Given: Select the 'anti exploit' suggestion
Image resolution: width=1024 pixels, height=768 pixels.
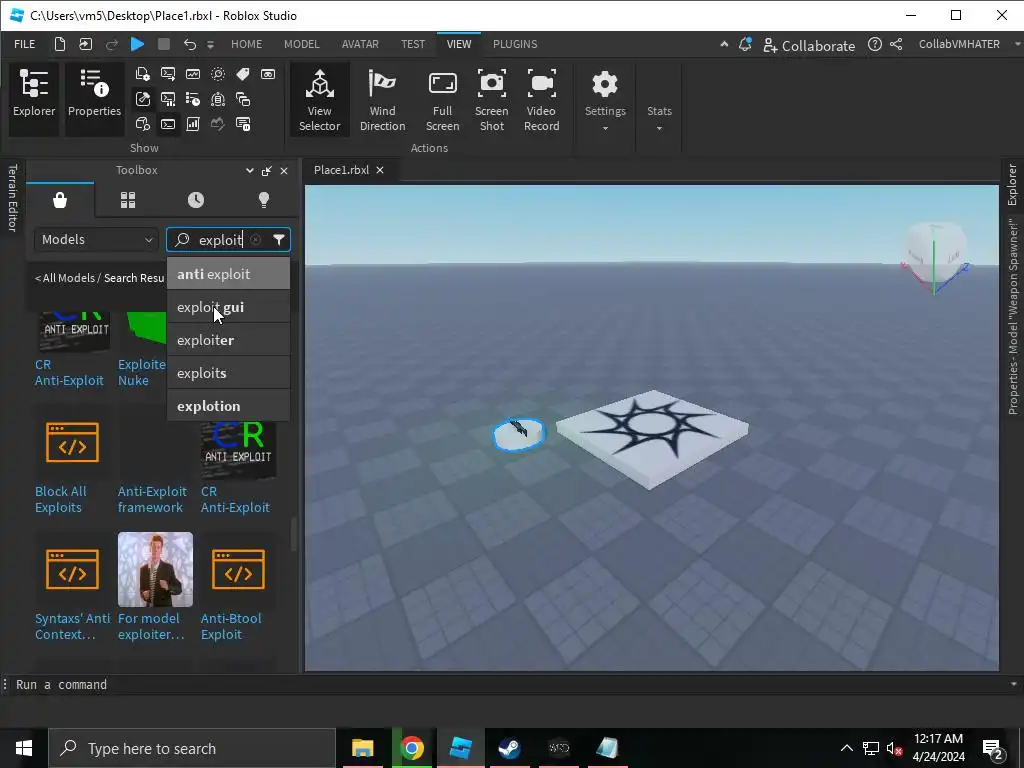Looking at the screenshot, I should coord(229,274).
